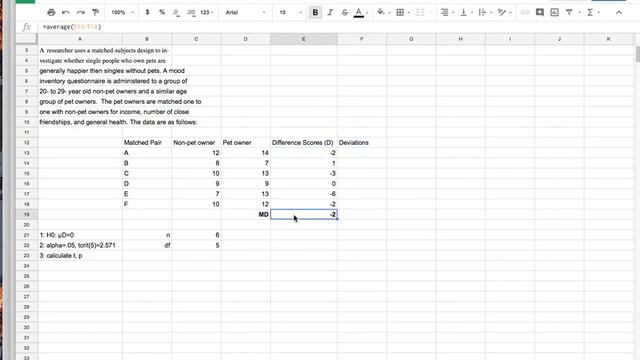
Task: Click the Print icon
Action: (x=51, y=13)
